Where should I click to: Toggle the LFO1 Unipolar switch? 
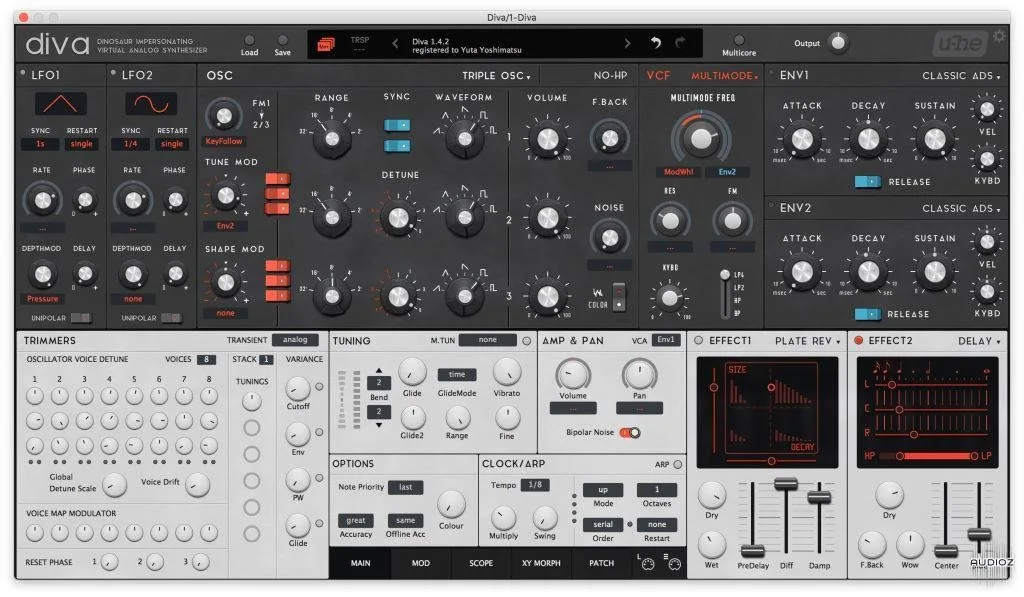[81, 318]
